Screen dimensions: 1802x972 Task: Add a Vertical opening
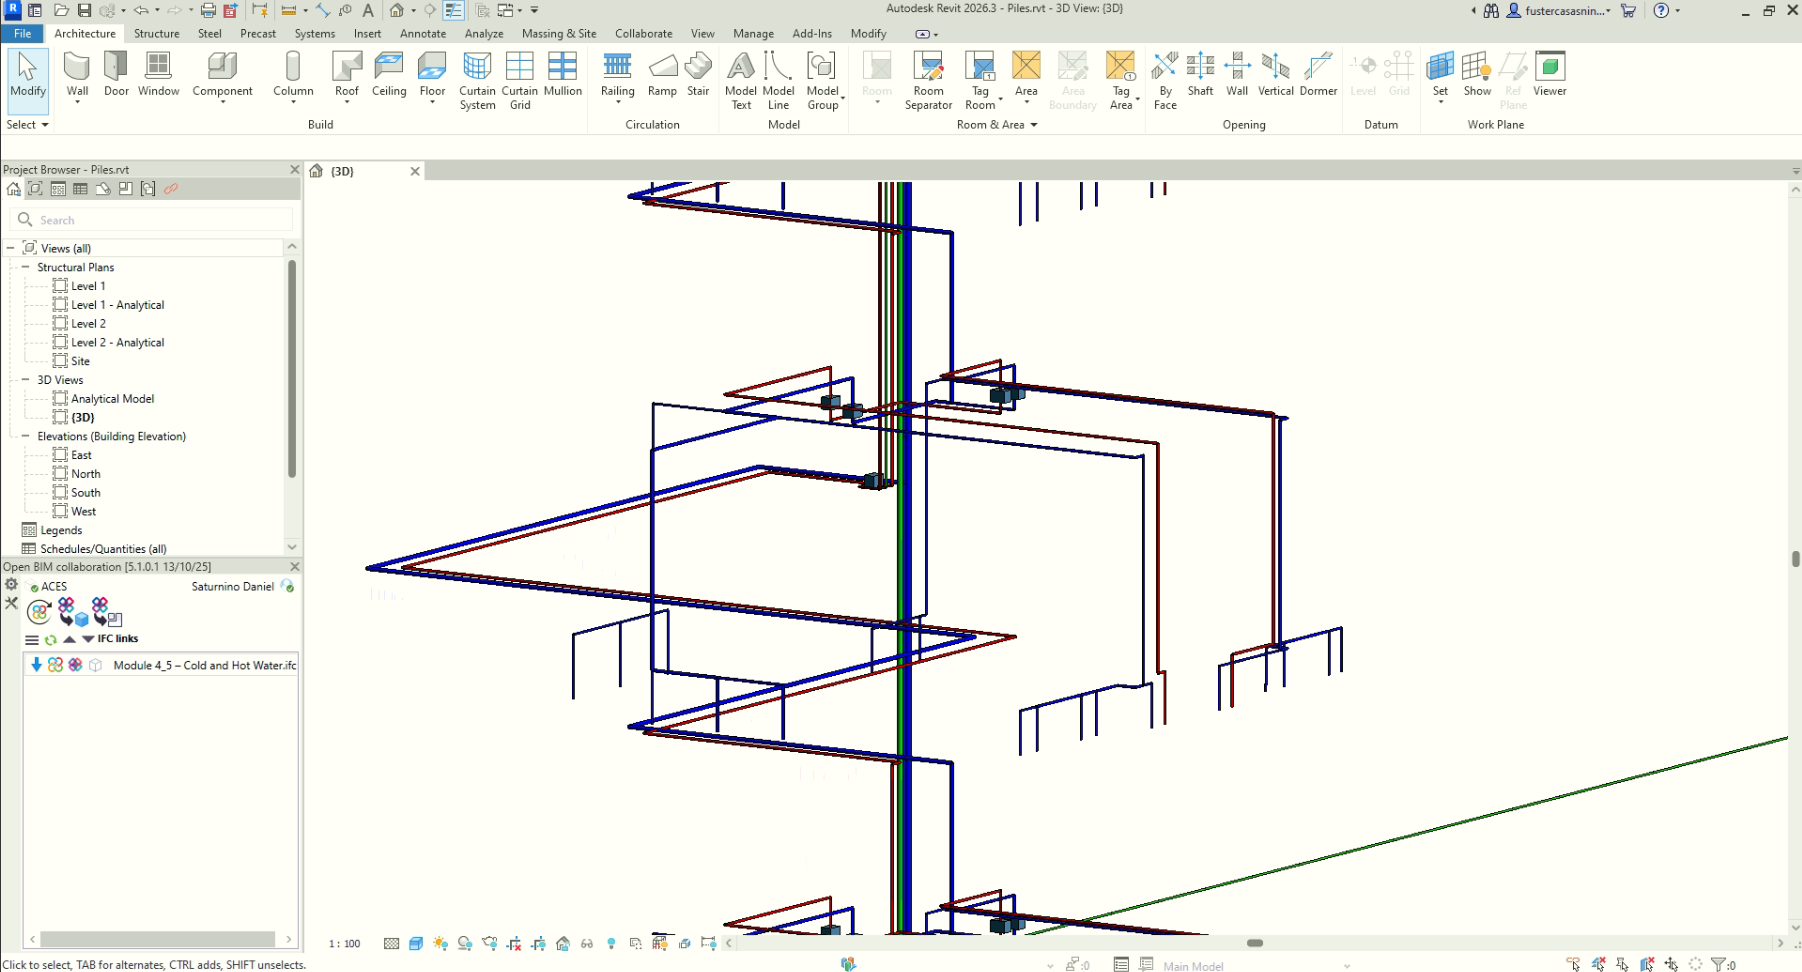coord(1276,75)
